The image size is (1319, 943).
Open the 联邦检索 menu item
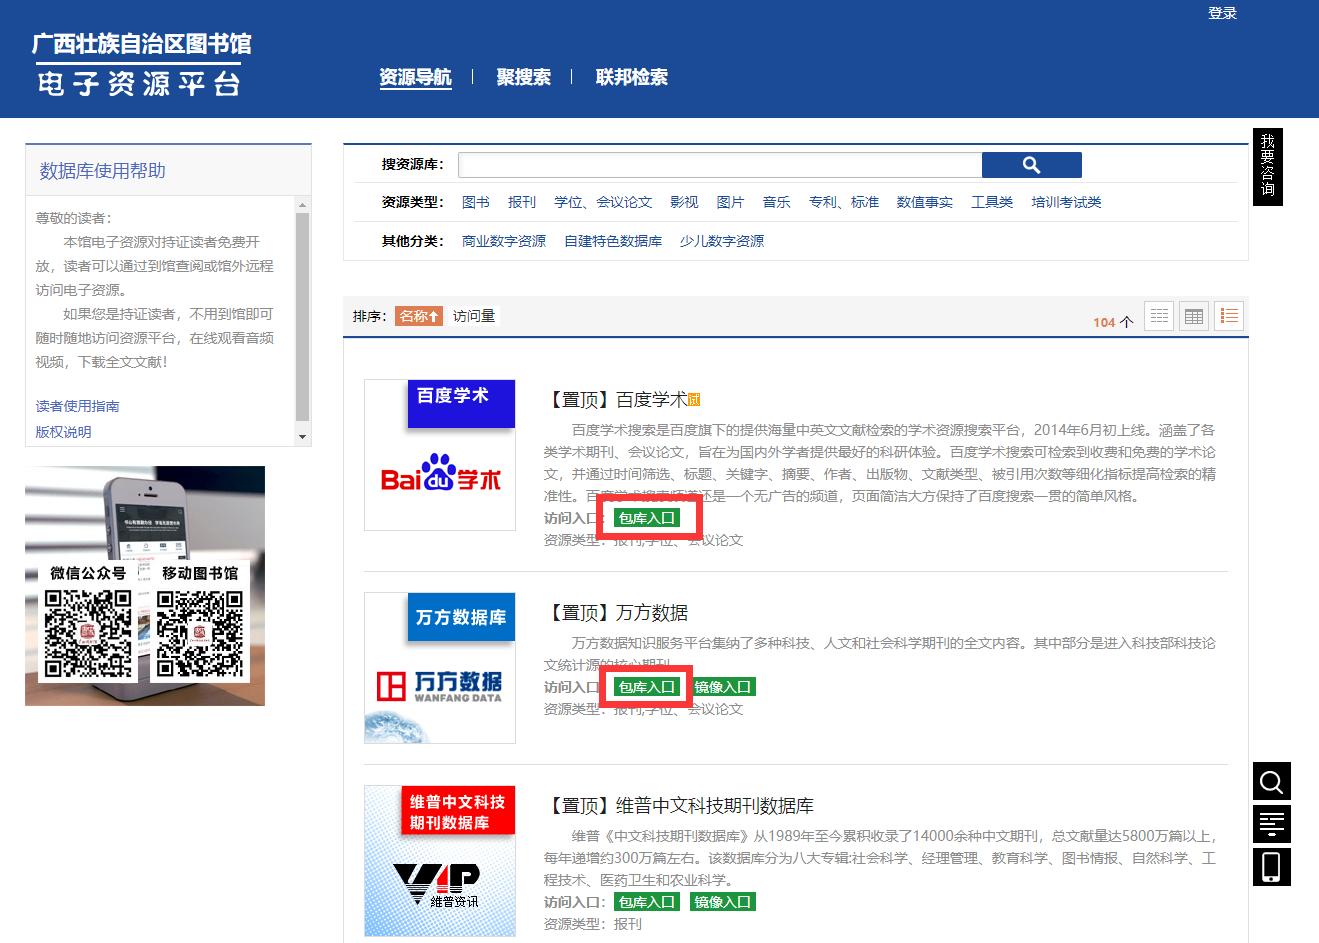pyautogui.click(x=630, y=77)
